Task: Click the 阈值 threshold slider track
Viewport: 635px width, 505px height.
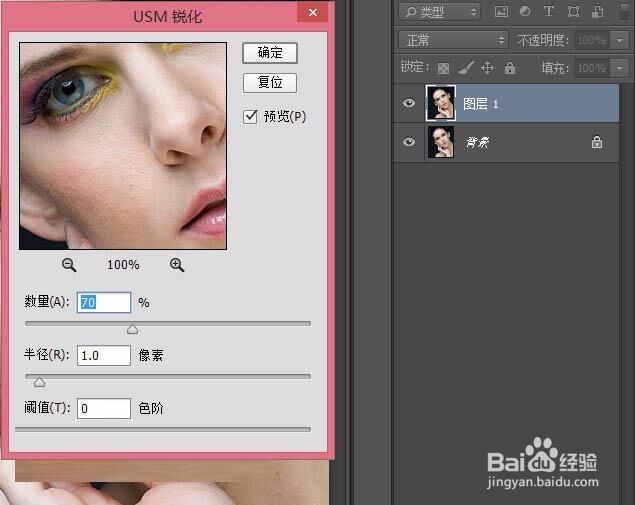Action: click(x=163, y=429)
